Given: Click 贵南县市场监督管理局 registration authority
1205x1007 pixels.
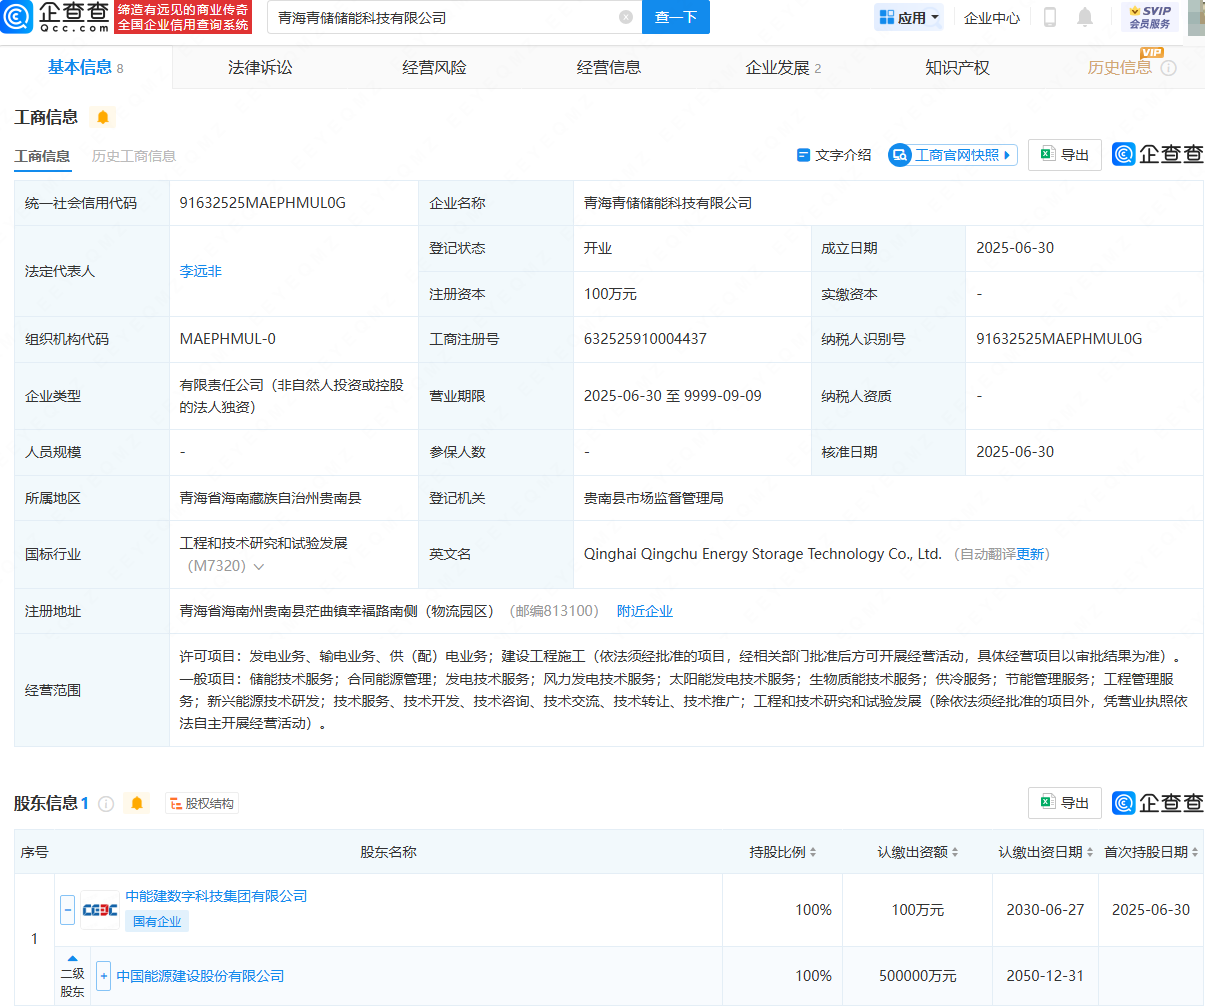Looking at the screenshot, I should point(654,498).
